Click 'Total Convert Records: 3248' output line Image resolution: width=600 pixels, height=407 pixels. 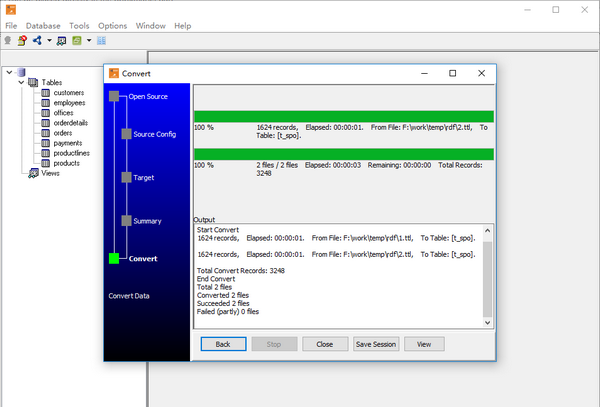(241, 270)
